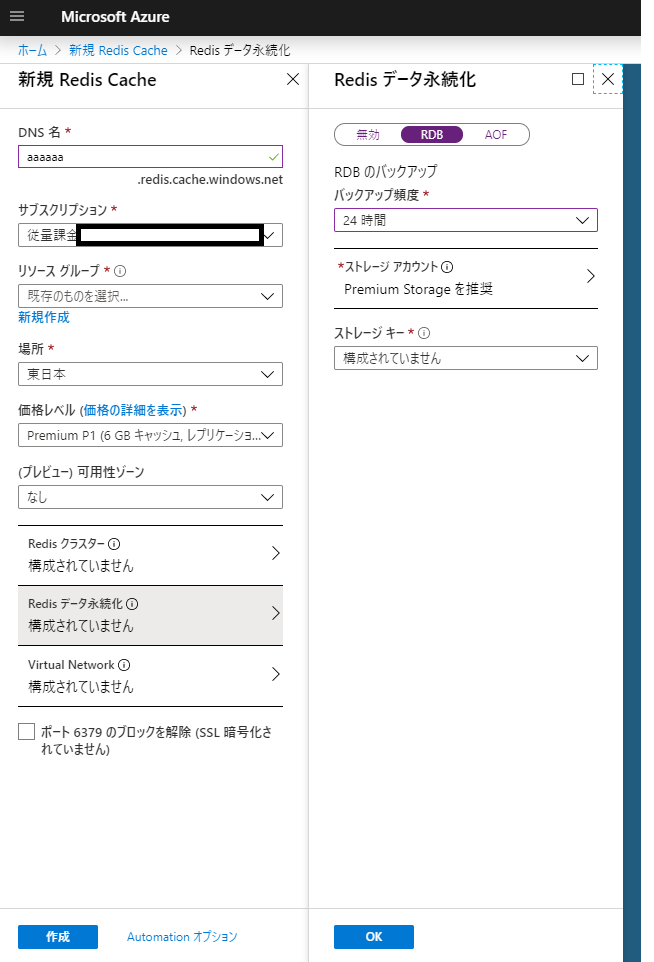Image resolution: width=654 pixels, height=962 pixels.
Task: Click the green DNS validation checkmark
Action: (x=274, y=157)
